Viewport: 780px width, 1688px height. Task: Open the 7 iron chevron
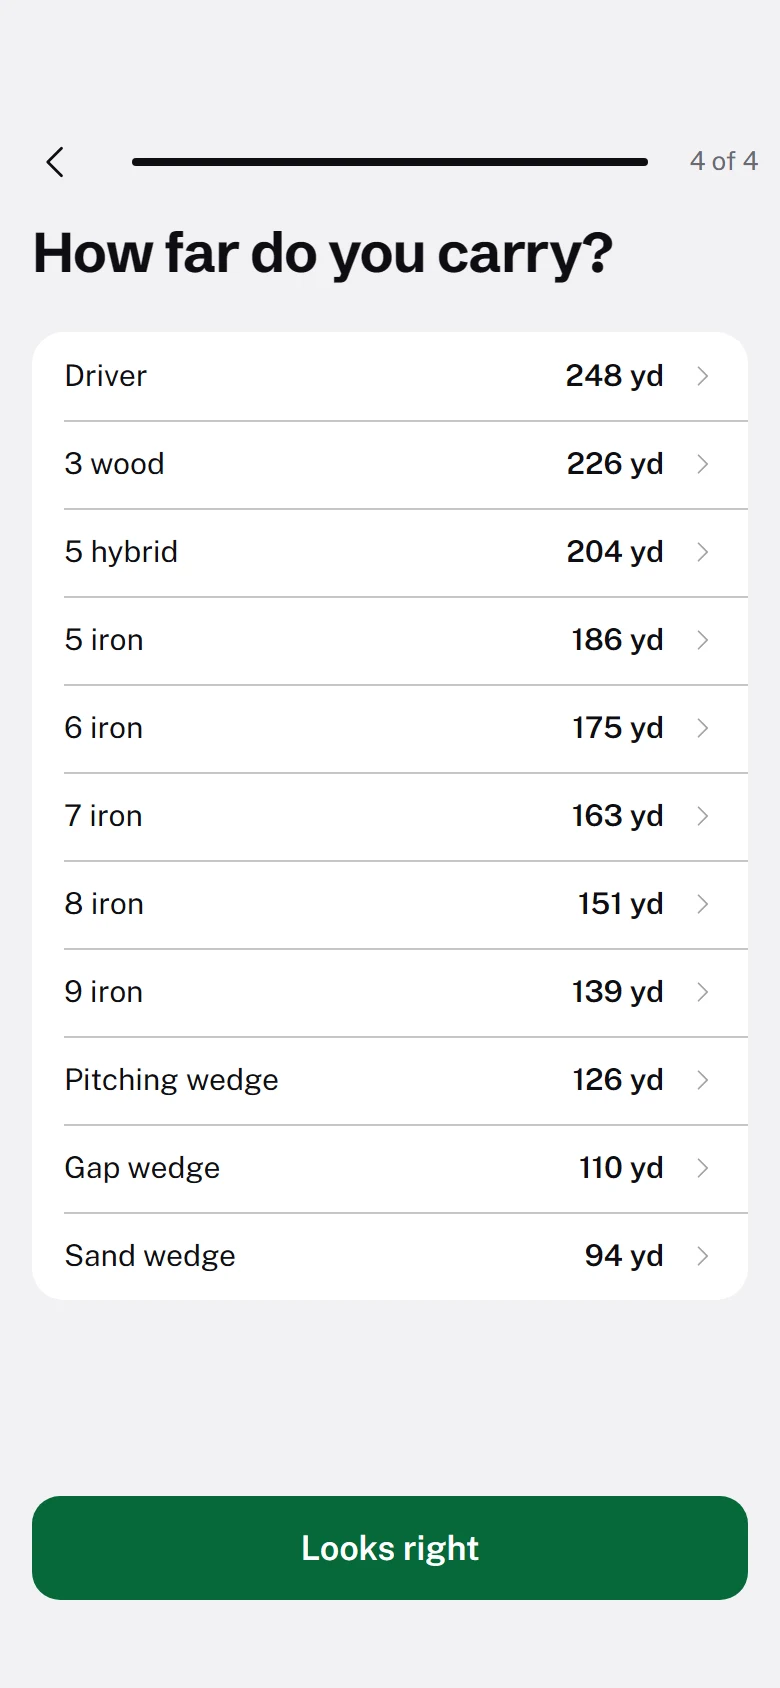tap(703, 816)
